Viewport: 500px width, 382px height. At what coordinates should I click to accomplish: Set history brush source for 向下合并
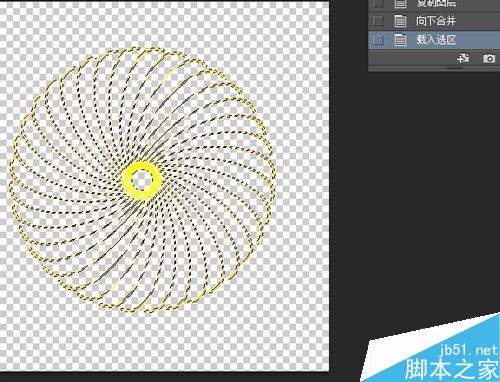(378, 21)
